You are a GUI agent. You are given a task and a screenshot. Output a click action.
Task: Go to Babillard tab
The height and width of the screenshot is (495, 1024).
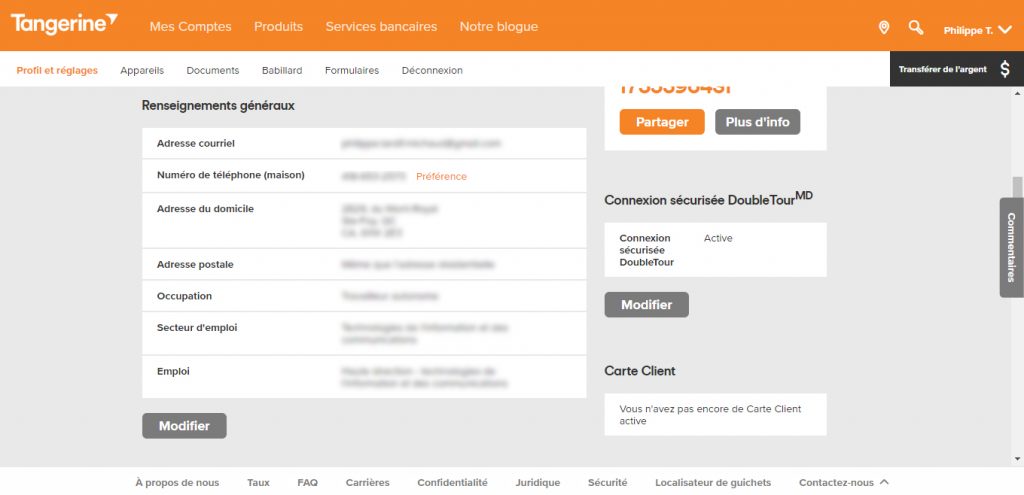click(282, 71)
